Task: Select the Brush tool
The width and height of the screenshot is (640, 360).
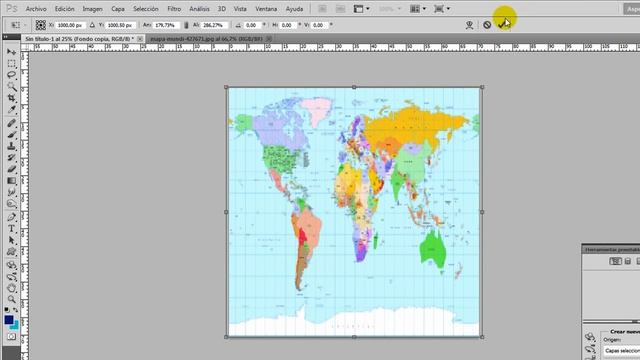Action: [11, 134]
